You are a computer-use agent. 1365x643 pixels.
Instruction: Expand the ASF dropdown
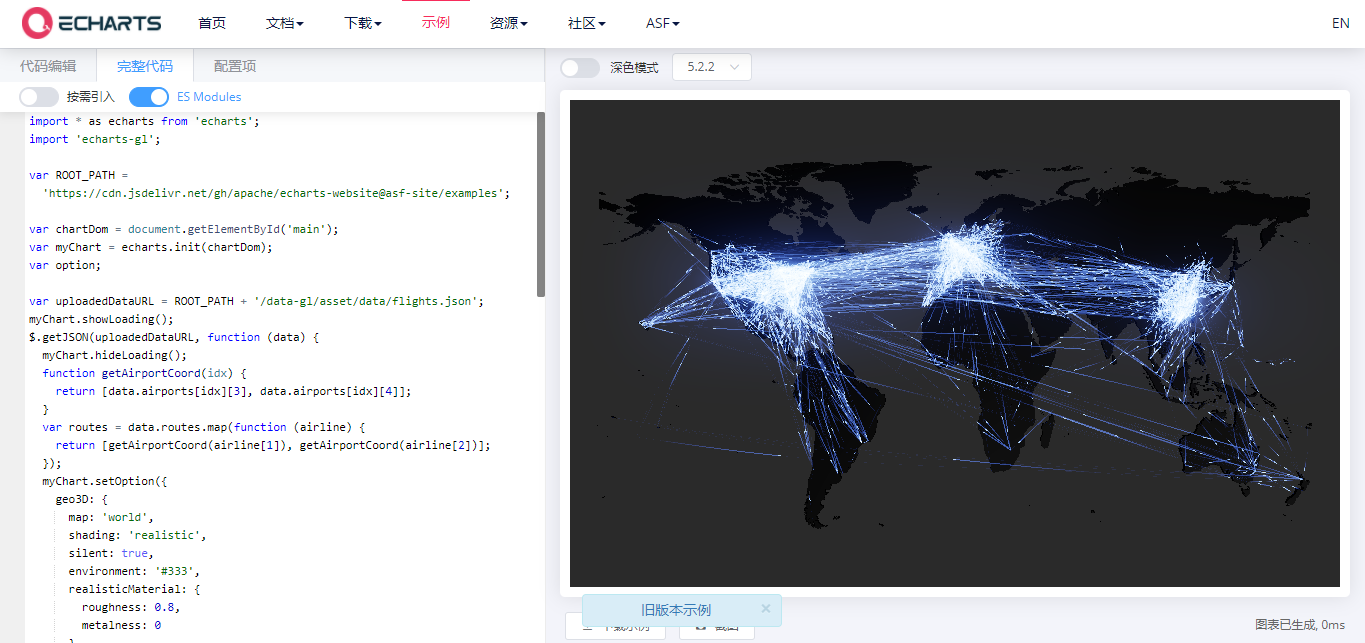[x=661, y=22]
